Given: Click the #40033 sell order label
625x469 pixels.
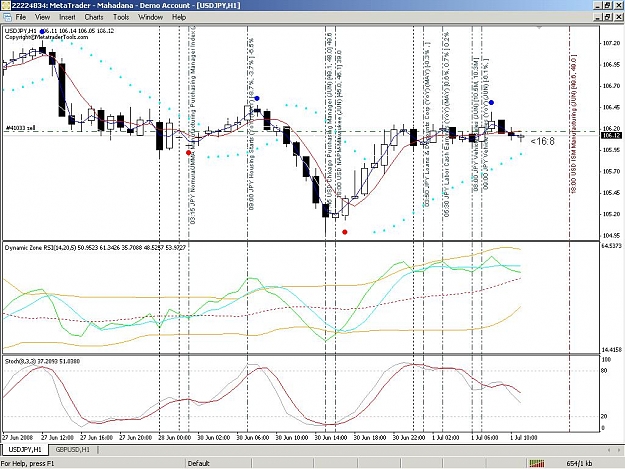Looking at the screenshot, I should [20, 128].
